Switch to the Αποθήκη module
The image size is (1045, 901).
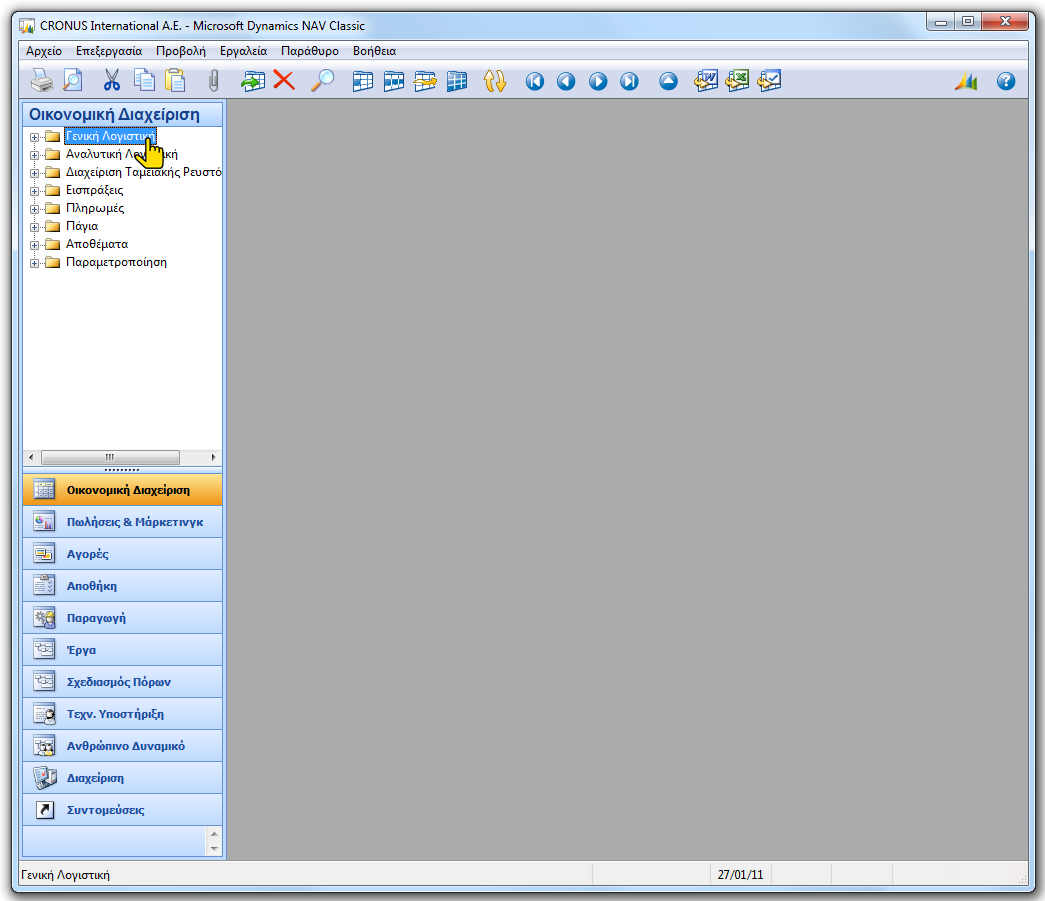click(123, 586)
